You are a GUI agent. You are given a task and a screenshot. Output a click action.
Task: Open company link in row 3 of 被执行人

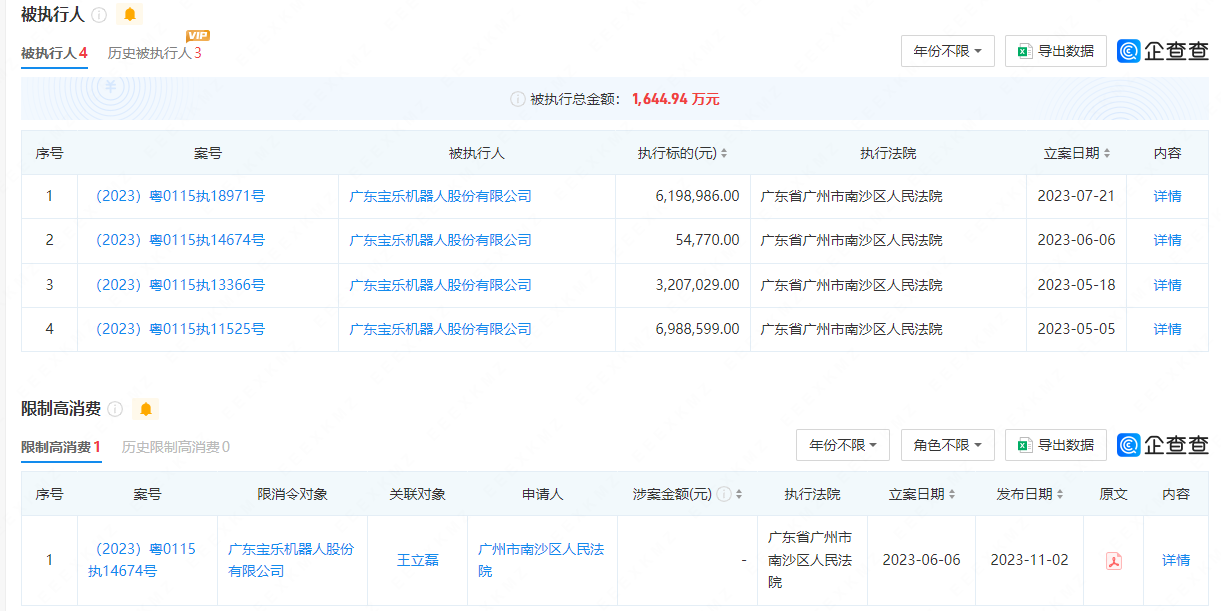click(440, 285)
